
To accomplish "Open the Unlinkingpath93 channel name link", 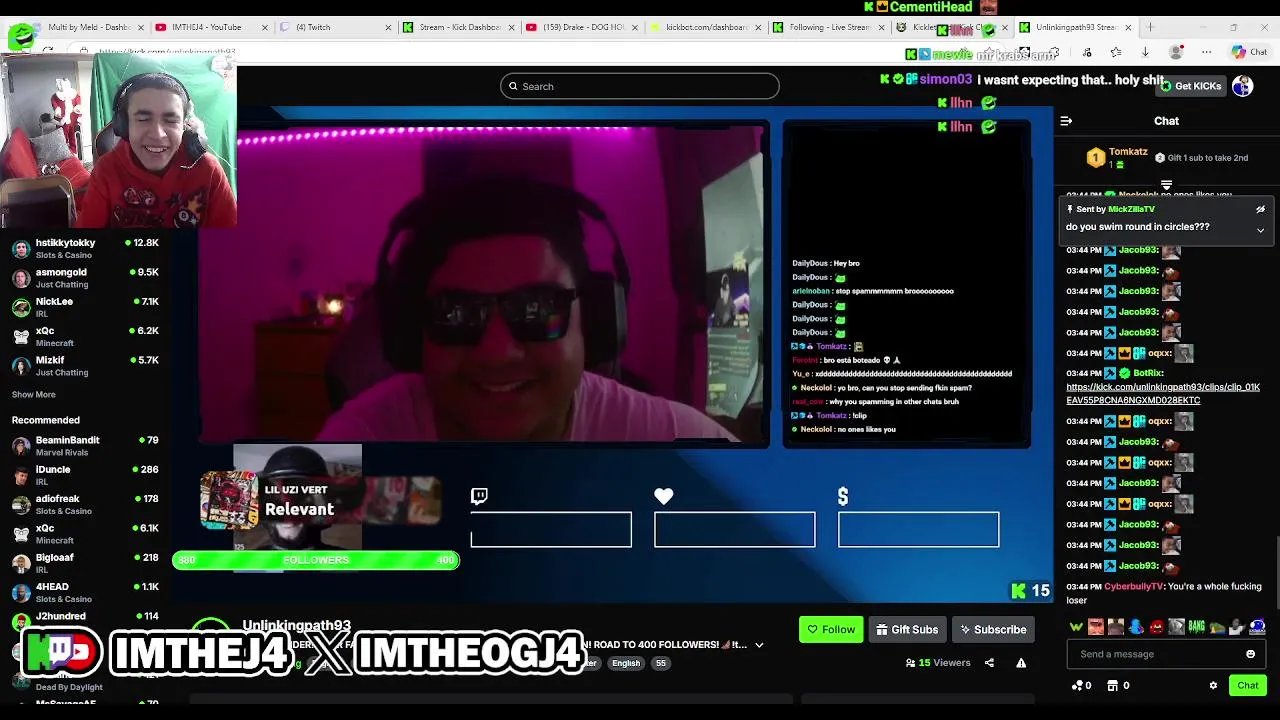I will point(296,625).
